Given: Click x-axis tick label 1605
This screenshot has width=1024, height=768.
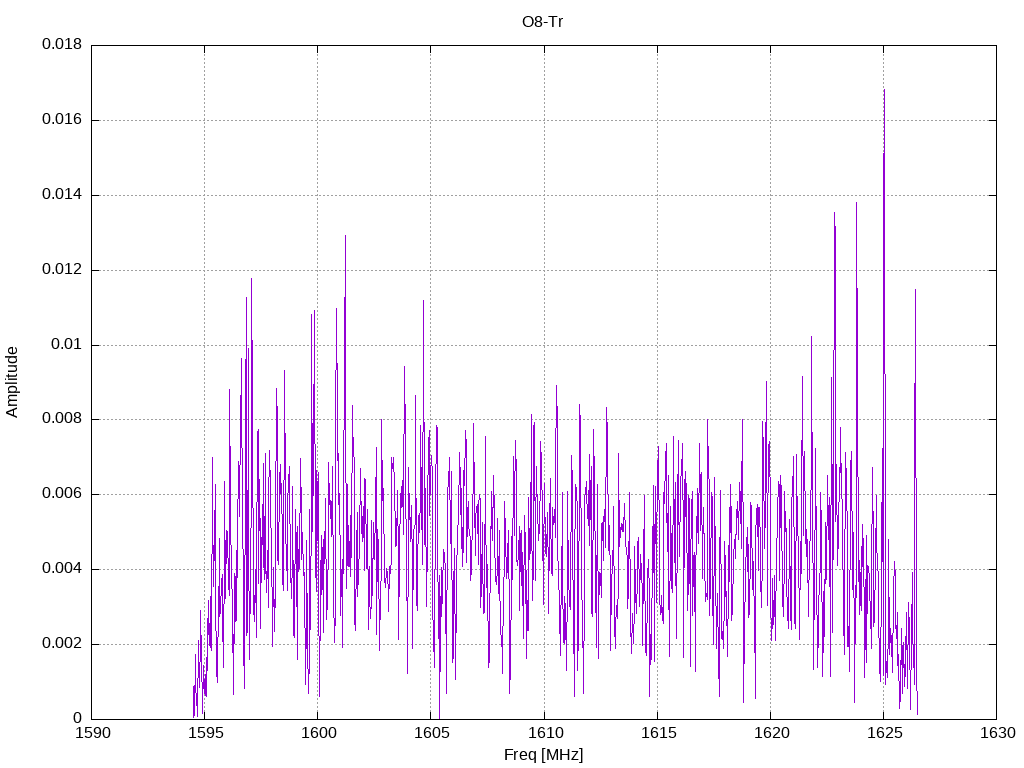Looking at the screenshot, I should click(432, 733).
